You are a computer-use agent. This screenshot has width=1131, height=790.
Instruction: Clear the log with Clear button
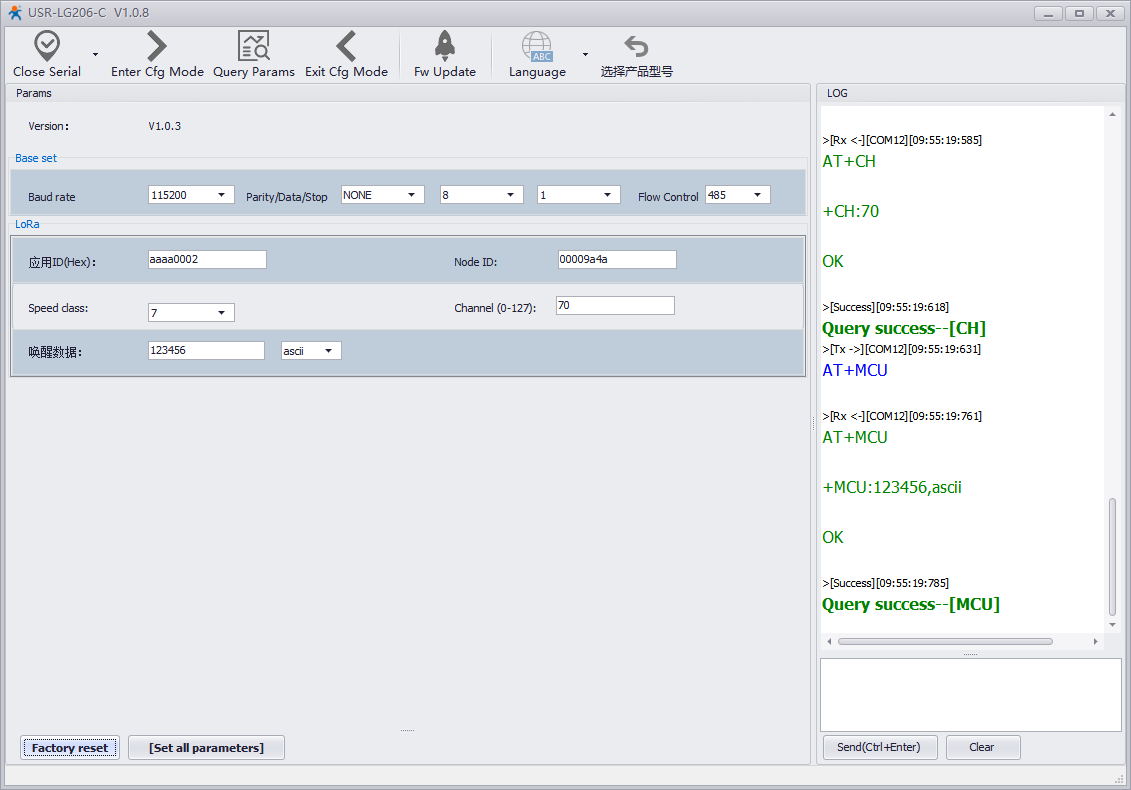[x=982, y=747]
